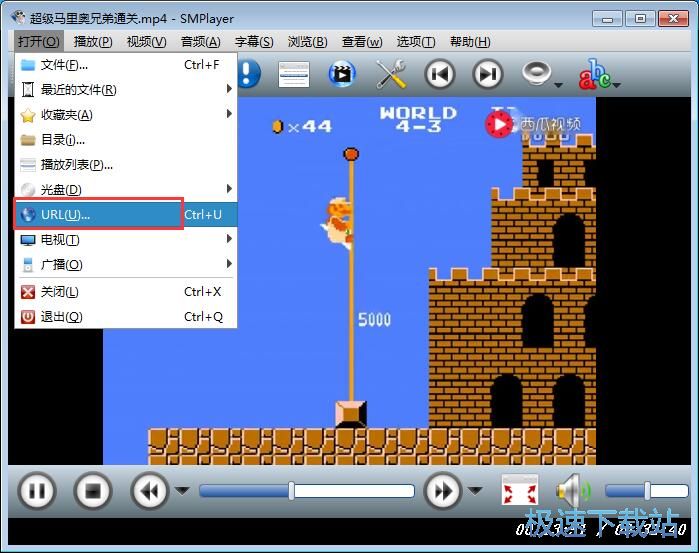Toggle fullscreen with red arrows icon
This screenshot has height=553, width=699.
pyautogui.click(x=520, y=490)
